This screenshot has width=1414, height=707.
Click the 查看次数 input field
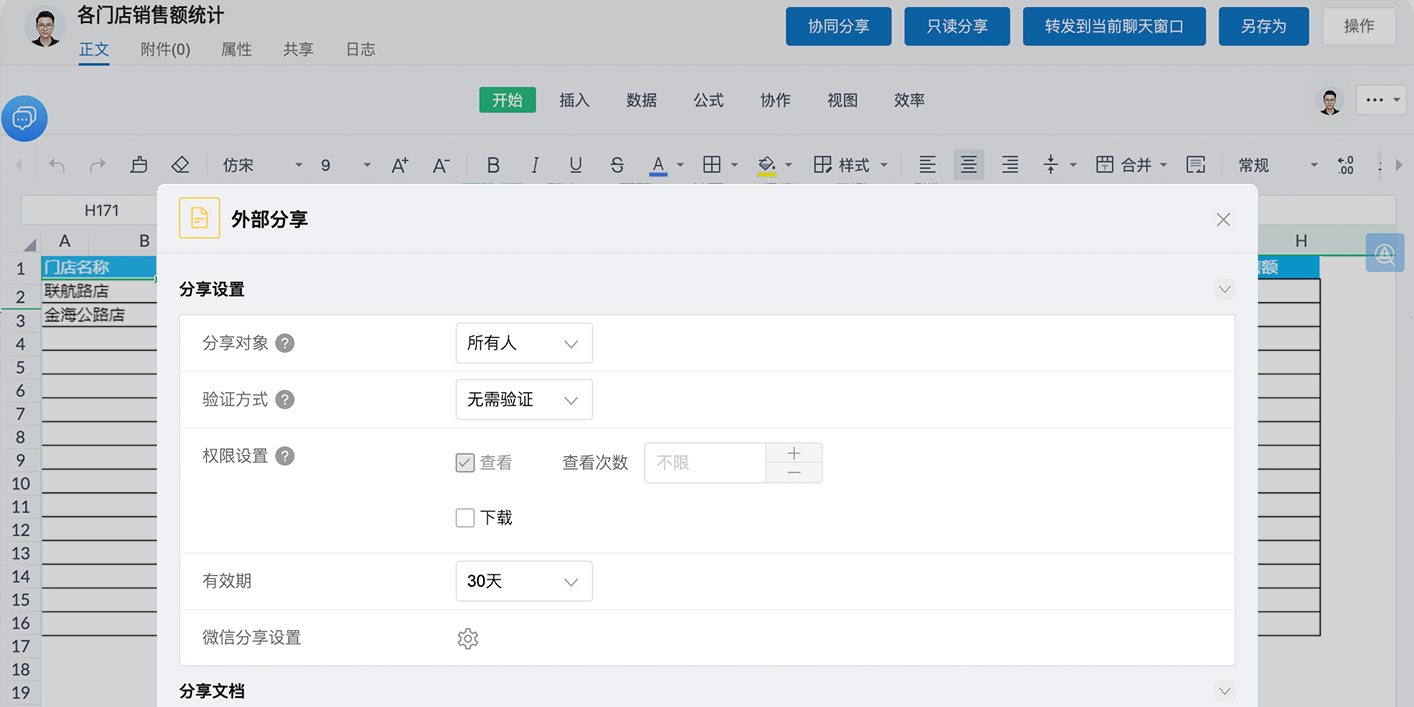(705, 463)
